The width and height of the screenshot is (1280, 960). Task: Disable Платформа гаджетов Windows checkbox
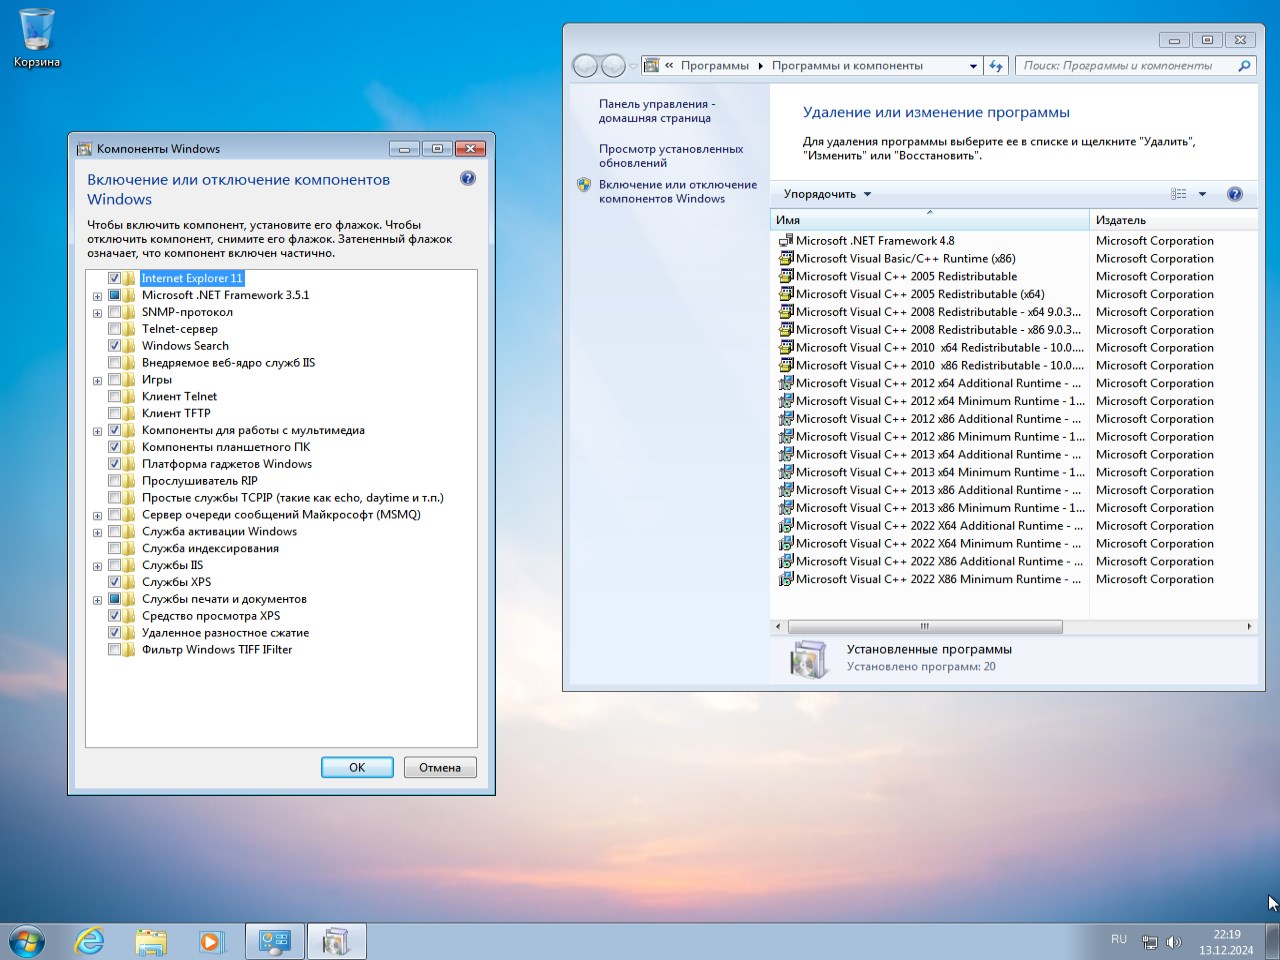[x=114, y=464]
